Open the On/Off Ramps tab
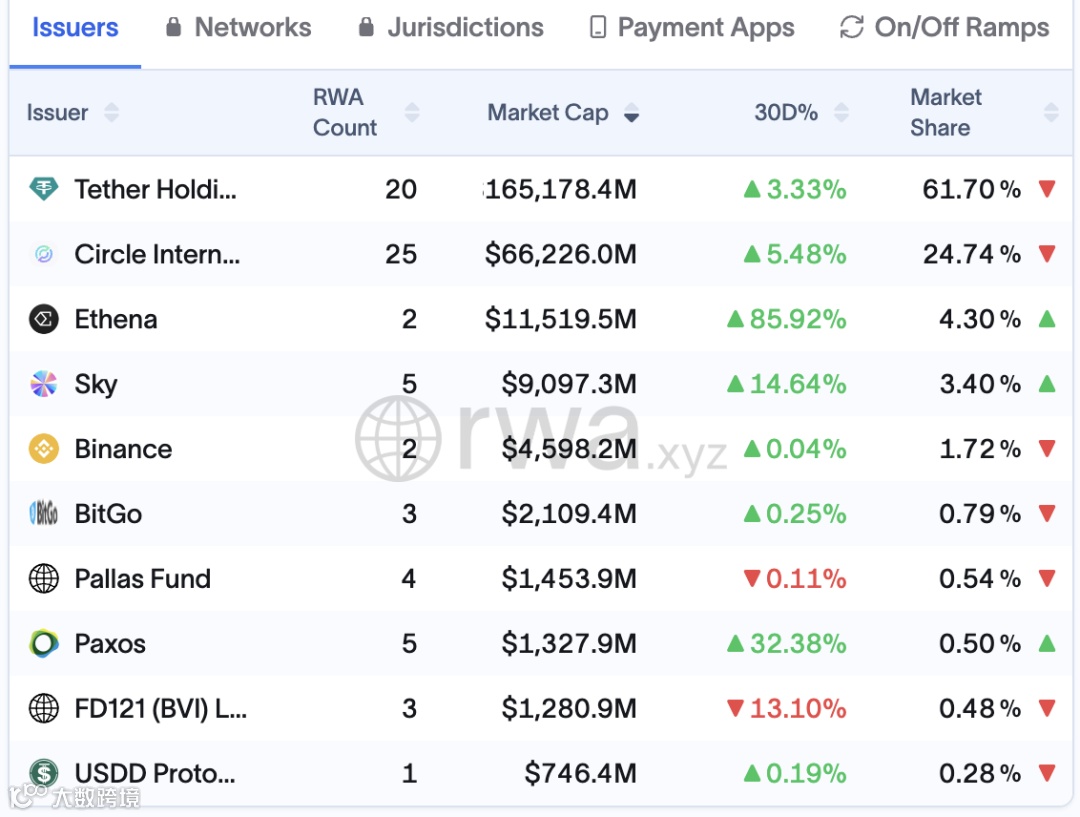The image size is (1080, 817). pyautogui.click(x=945, y=28)
